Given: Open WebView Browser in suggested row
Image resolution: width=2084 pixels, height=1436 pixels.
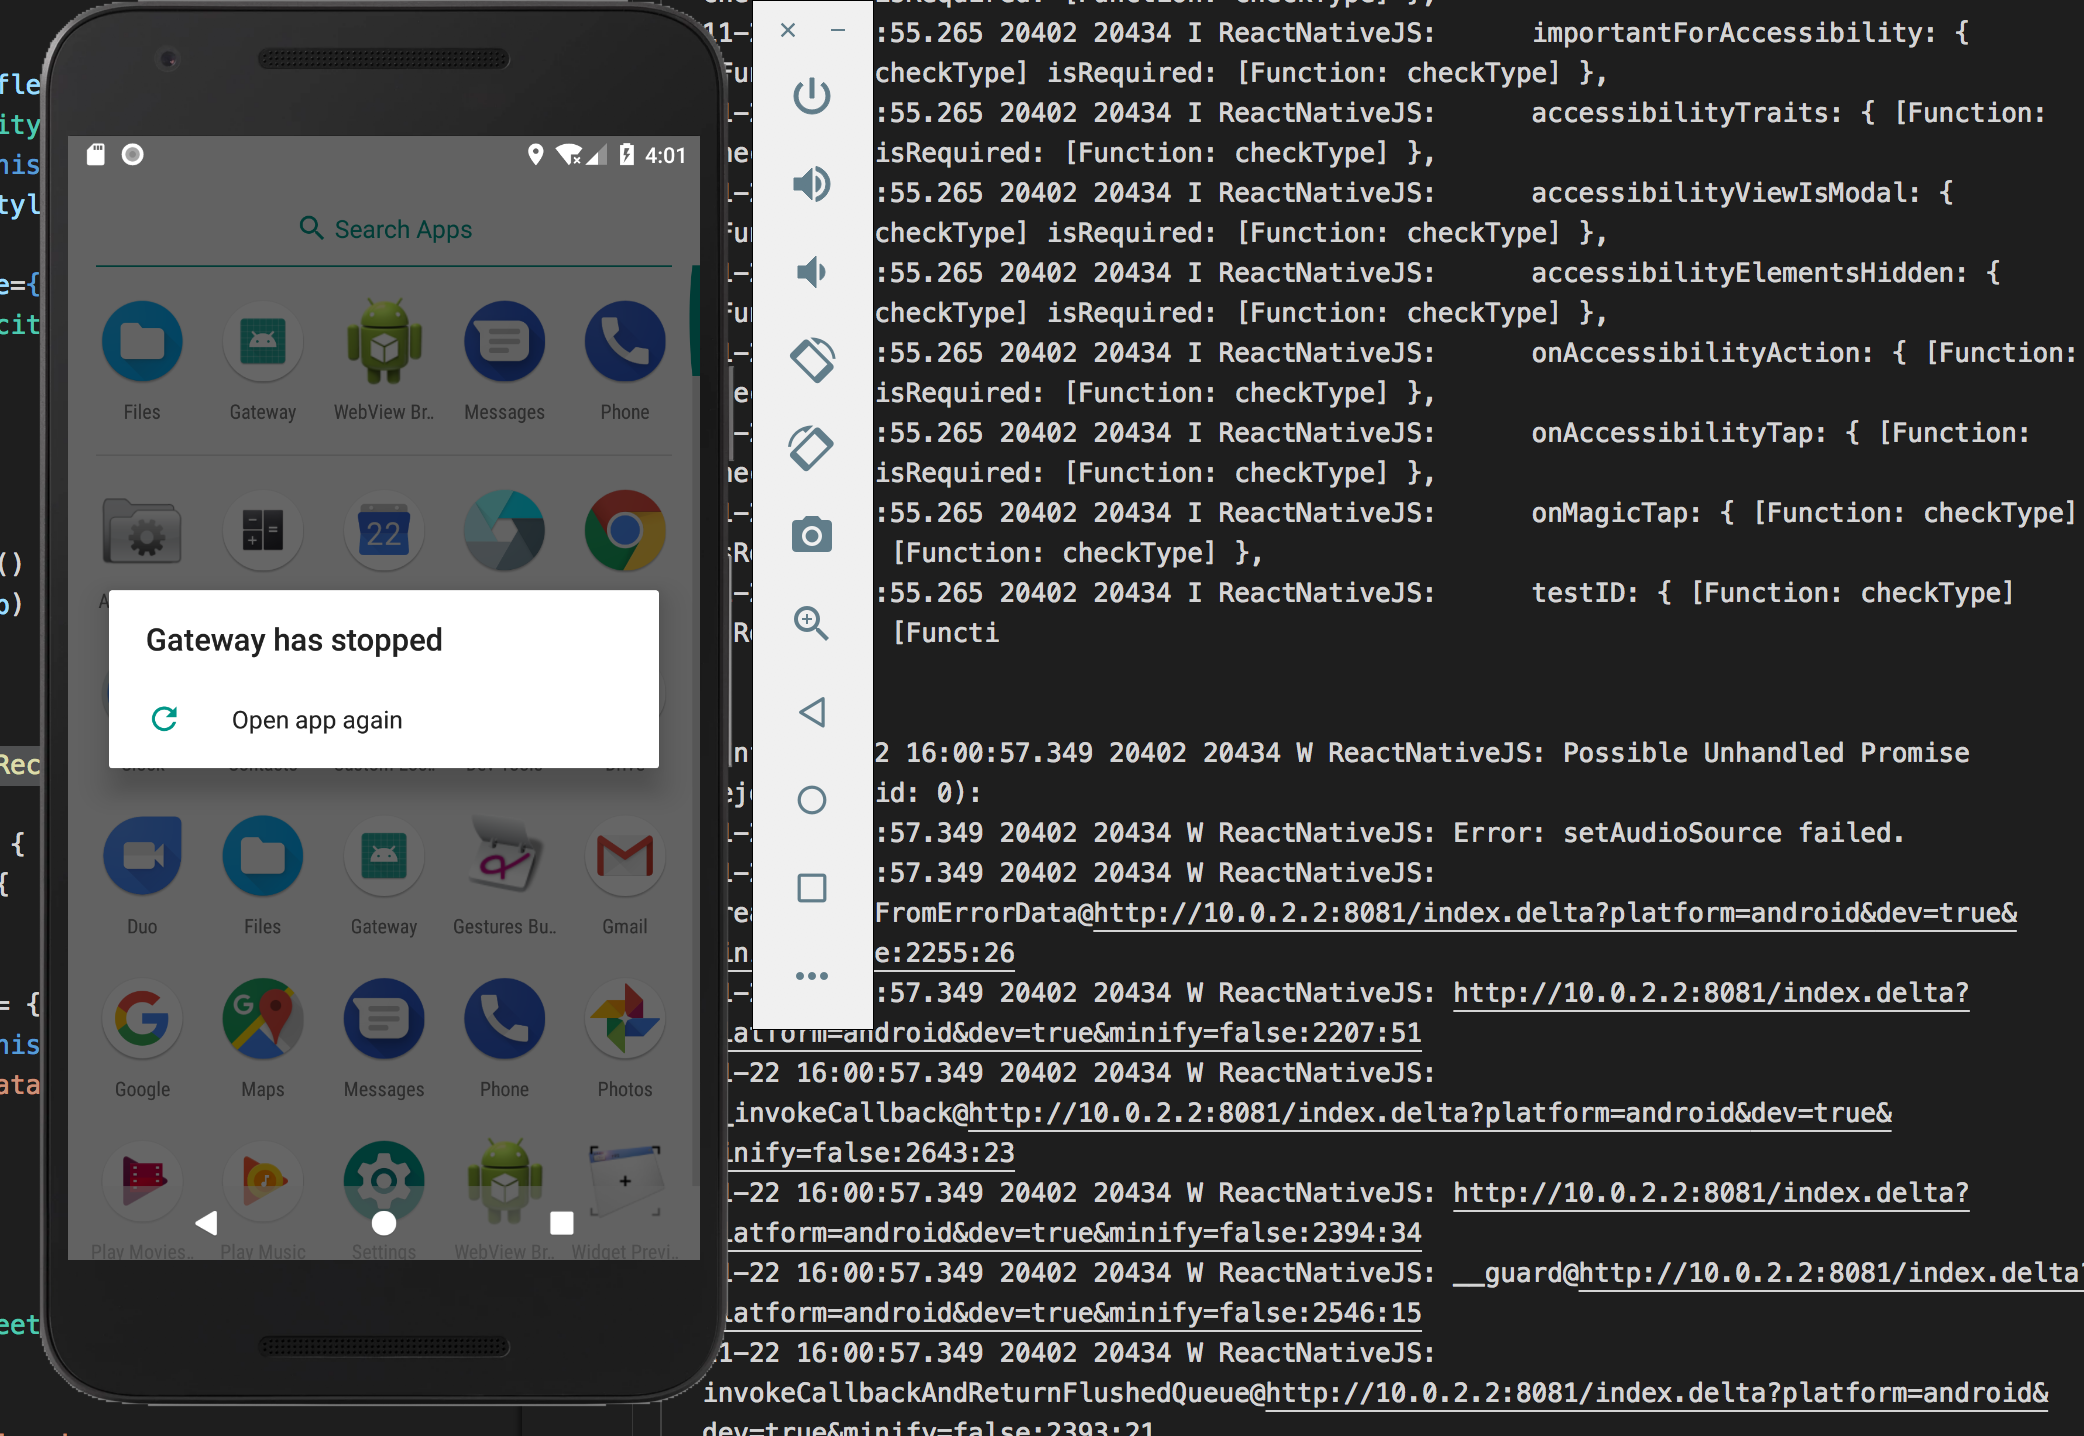Looking at the screenshot, I should point(384,361).
